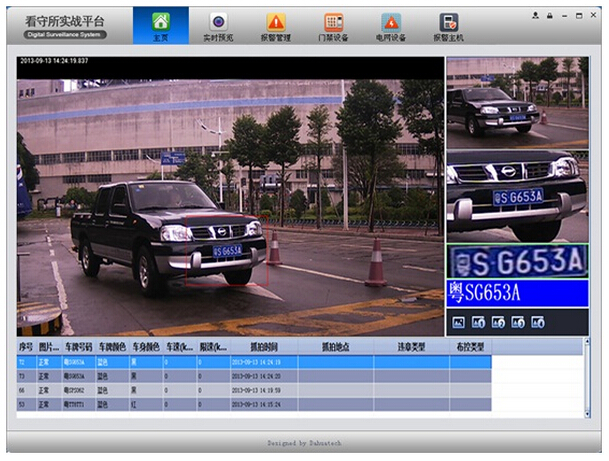Open the 门禁设备 access control icon

[x=333, y=25]
